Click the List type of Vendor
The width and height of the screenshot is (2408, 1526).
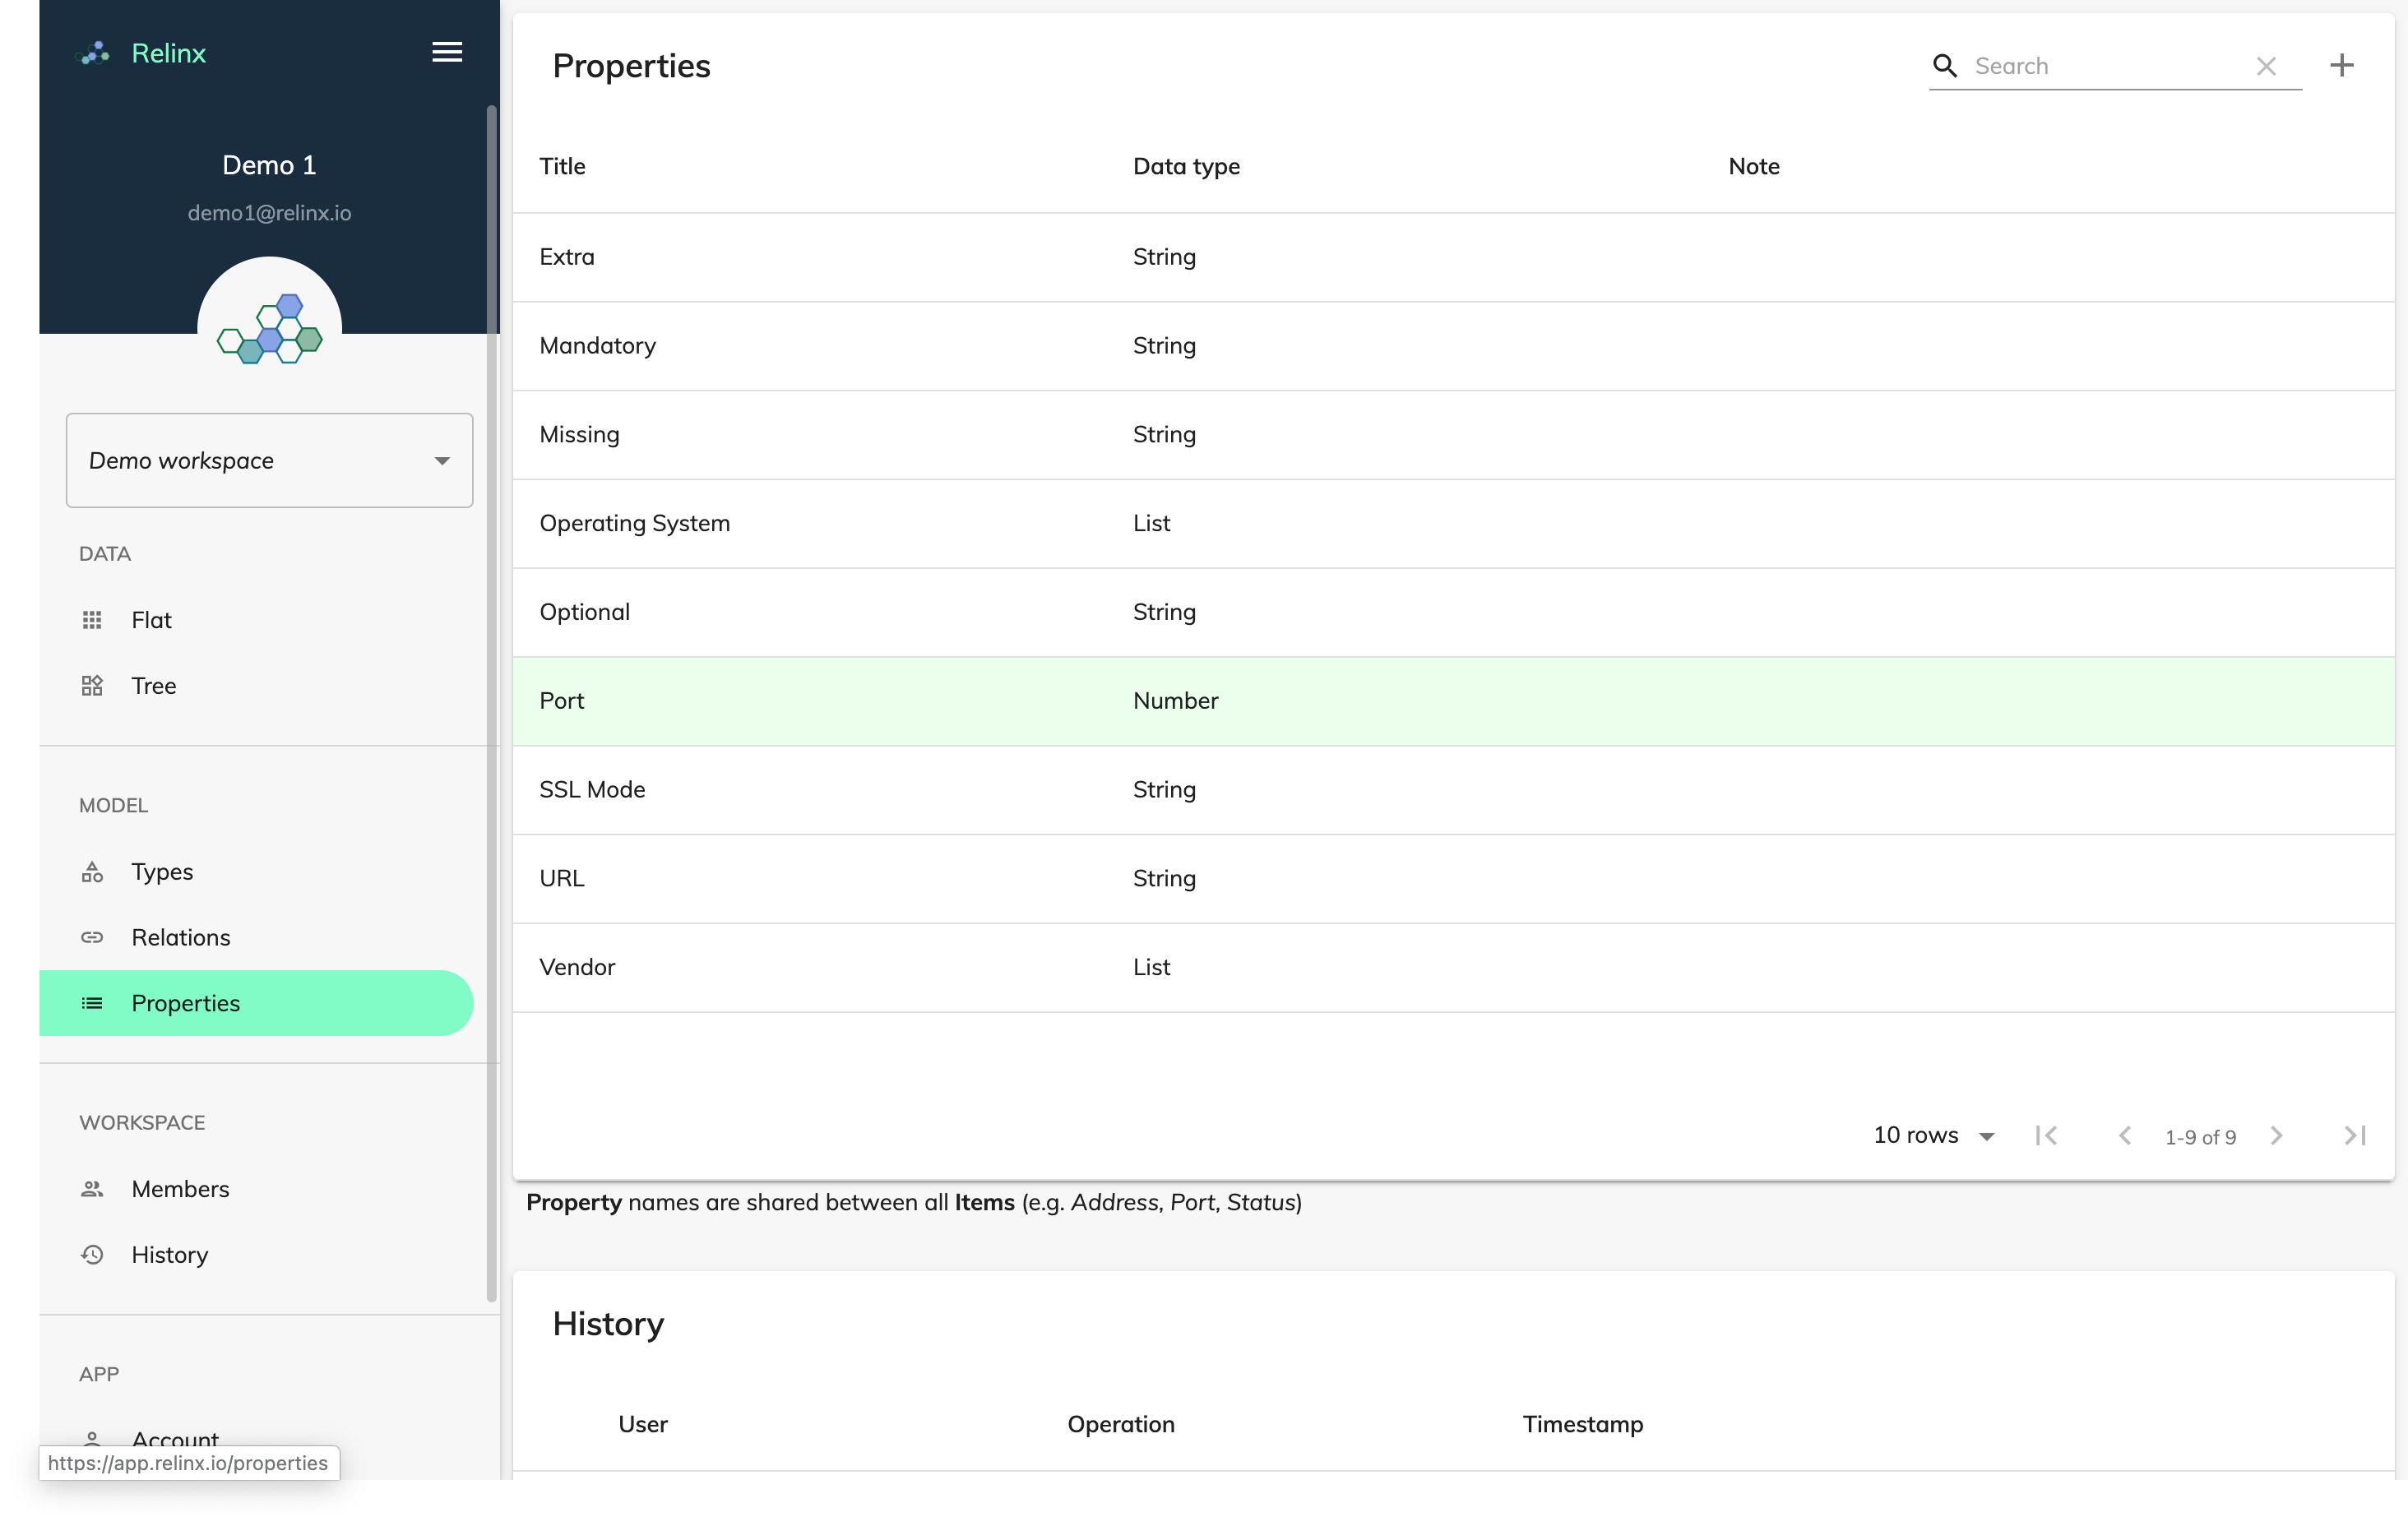tap(1151, 968)
